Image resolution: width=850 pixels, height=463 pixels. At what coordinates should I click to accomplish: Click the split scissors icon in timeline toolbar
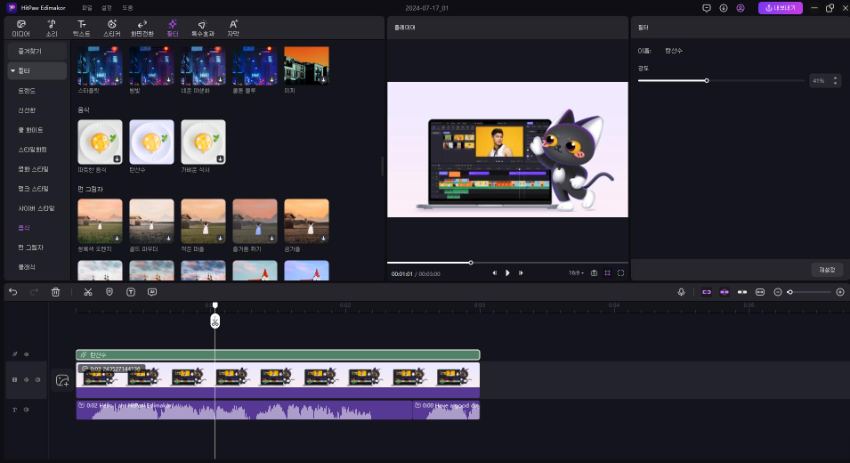coord(88,292)
